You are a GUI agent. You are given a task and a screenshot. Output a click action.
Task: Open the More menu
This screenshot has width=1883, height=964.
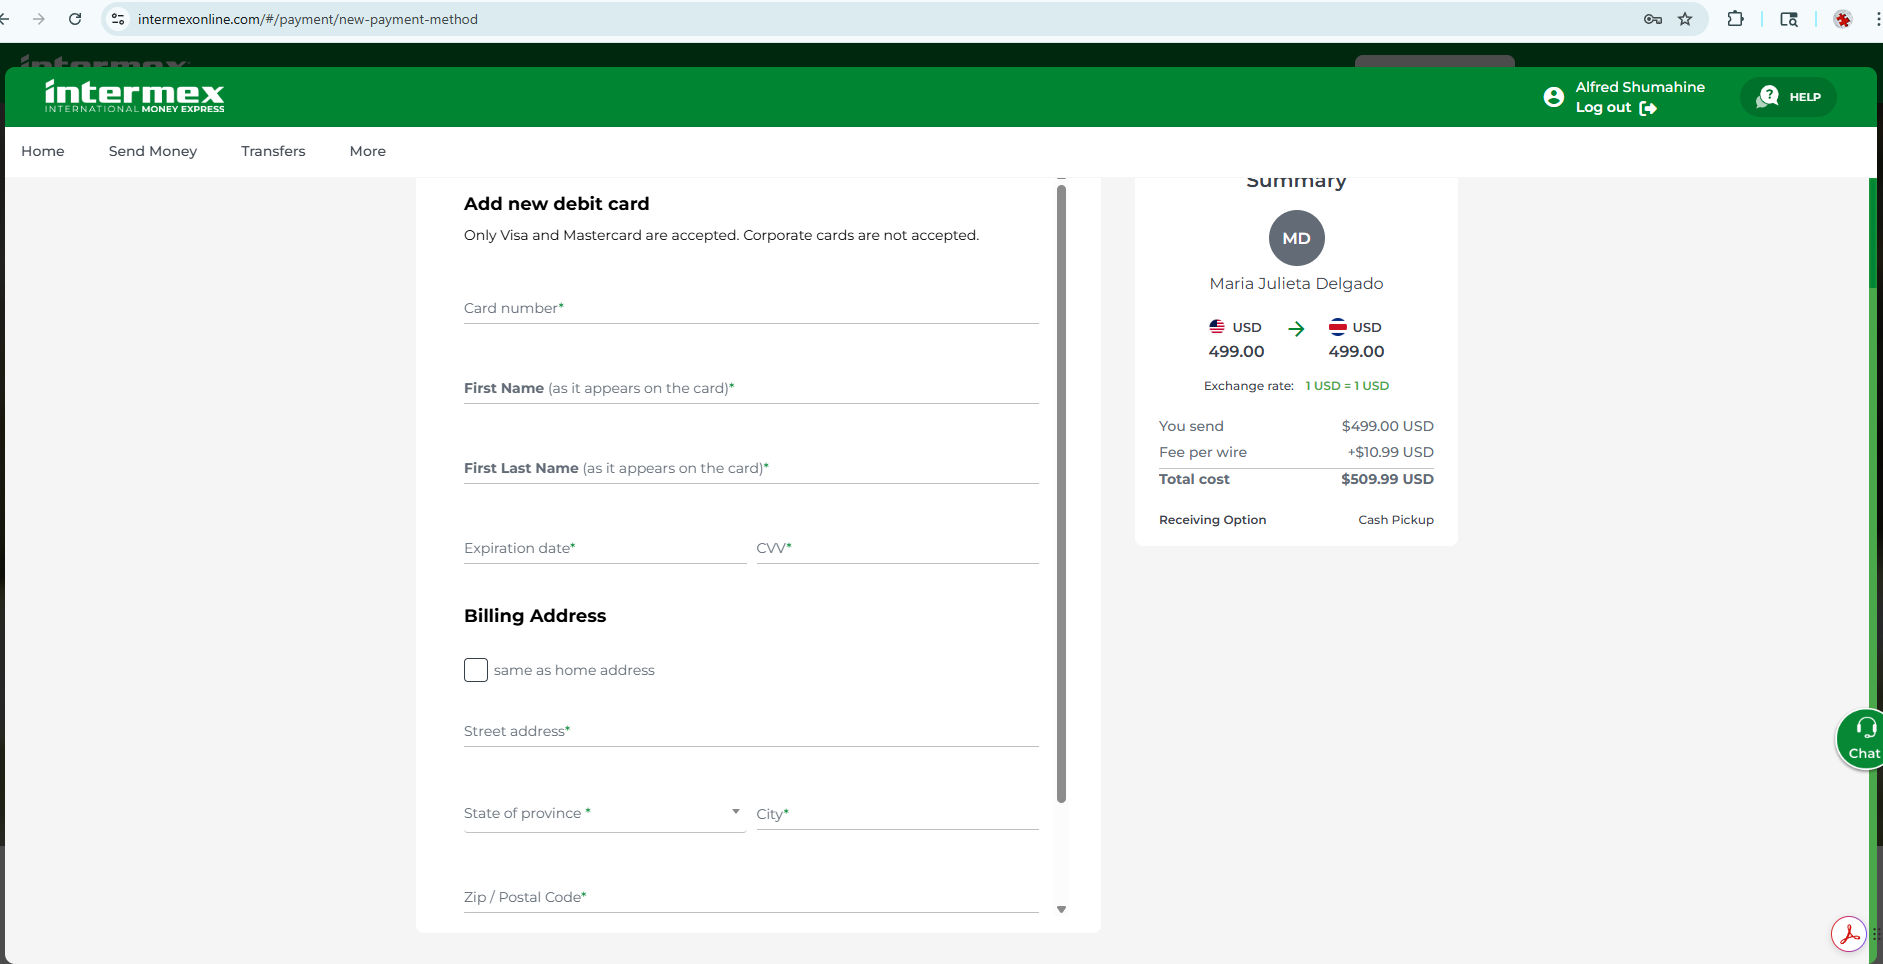[367, 151]
